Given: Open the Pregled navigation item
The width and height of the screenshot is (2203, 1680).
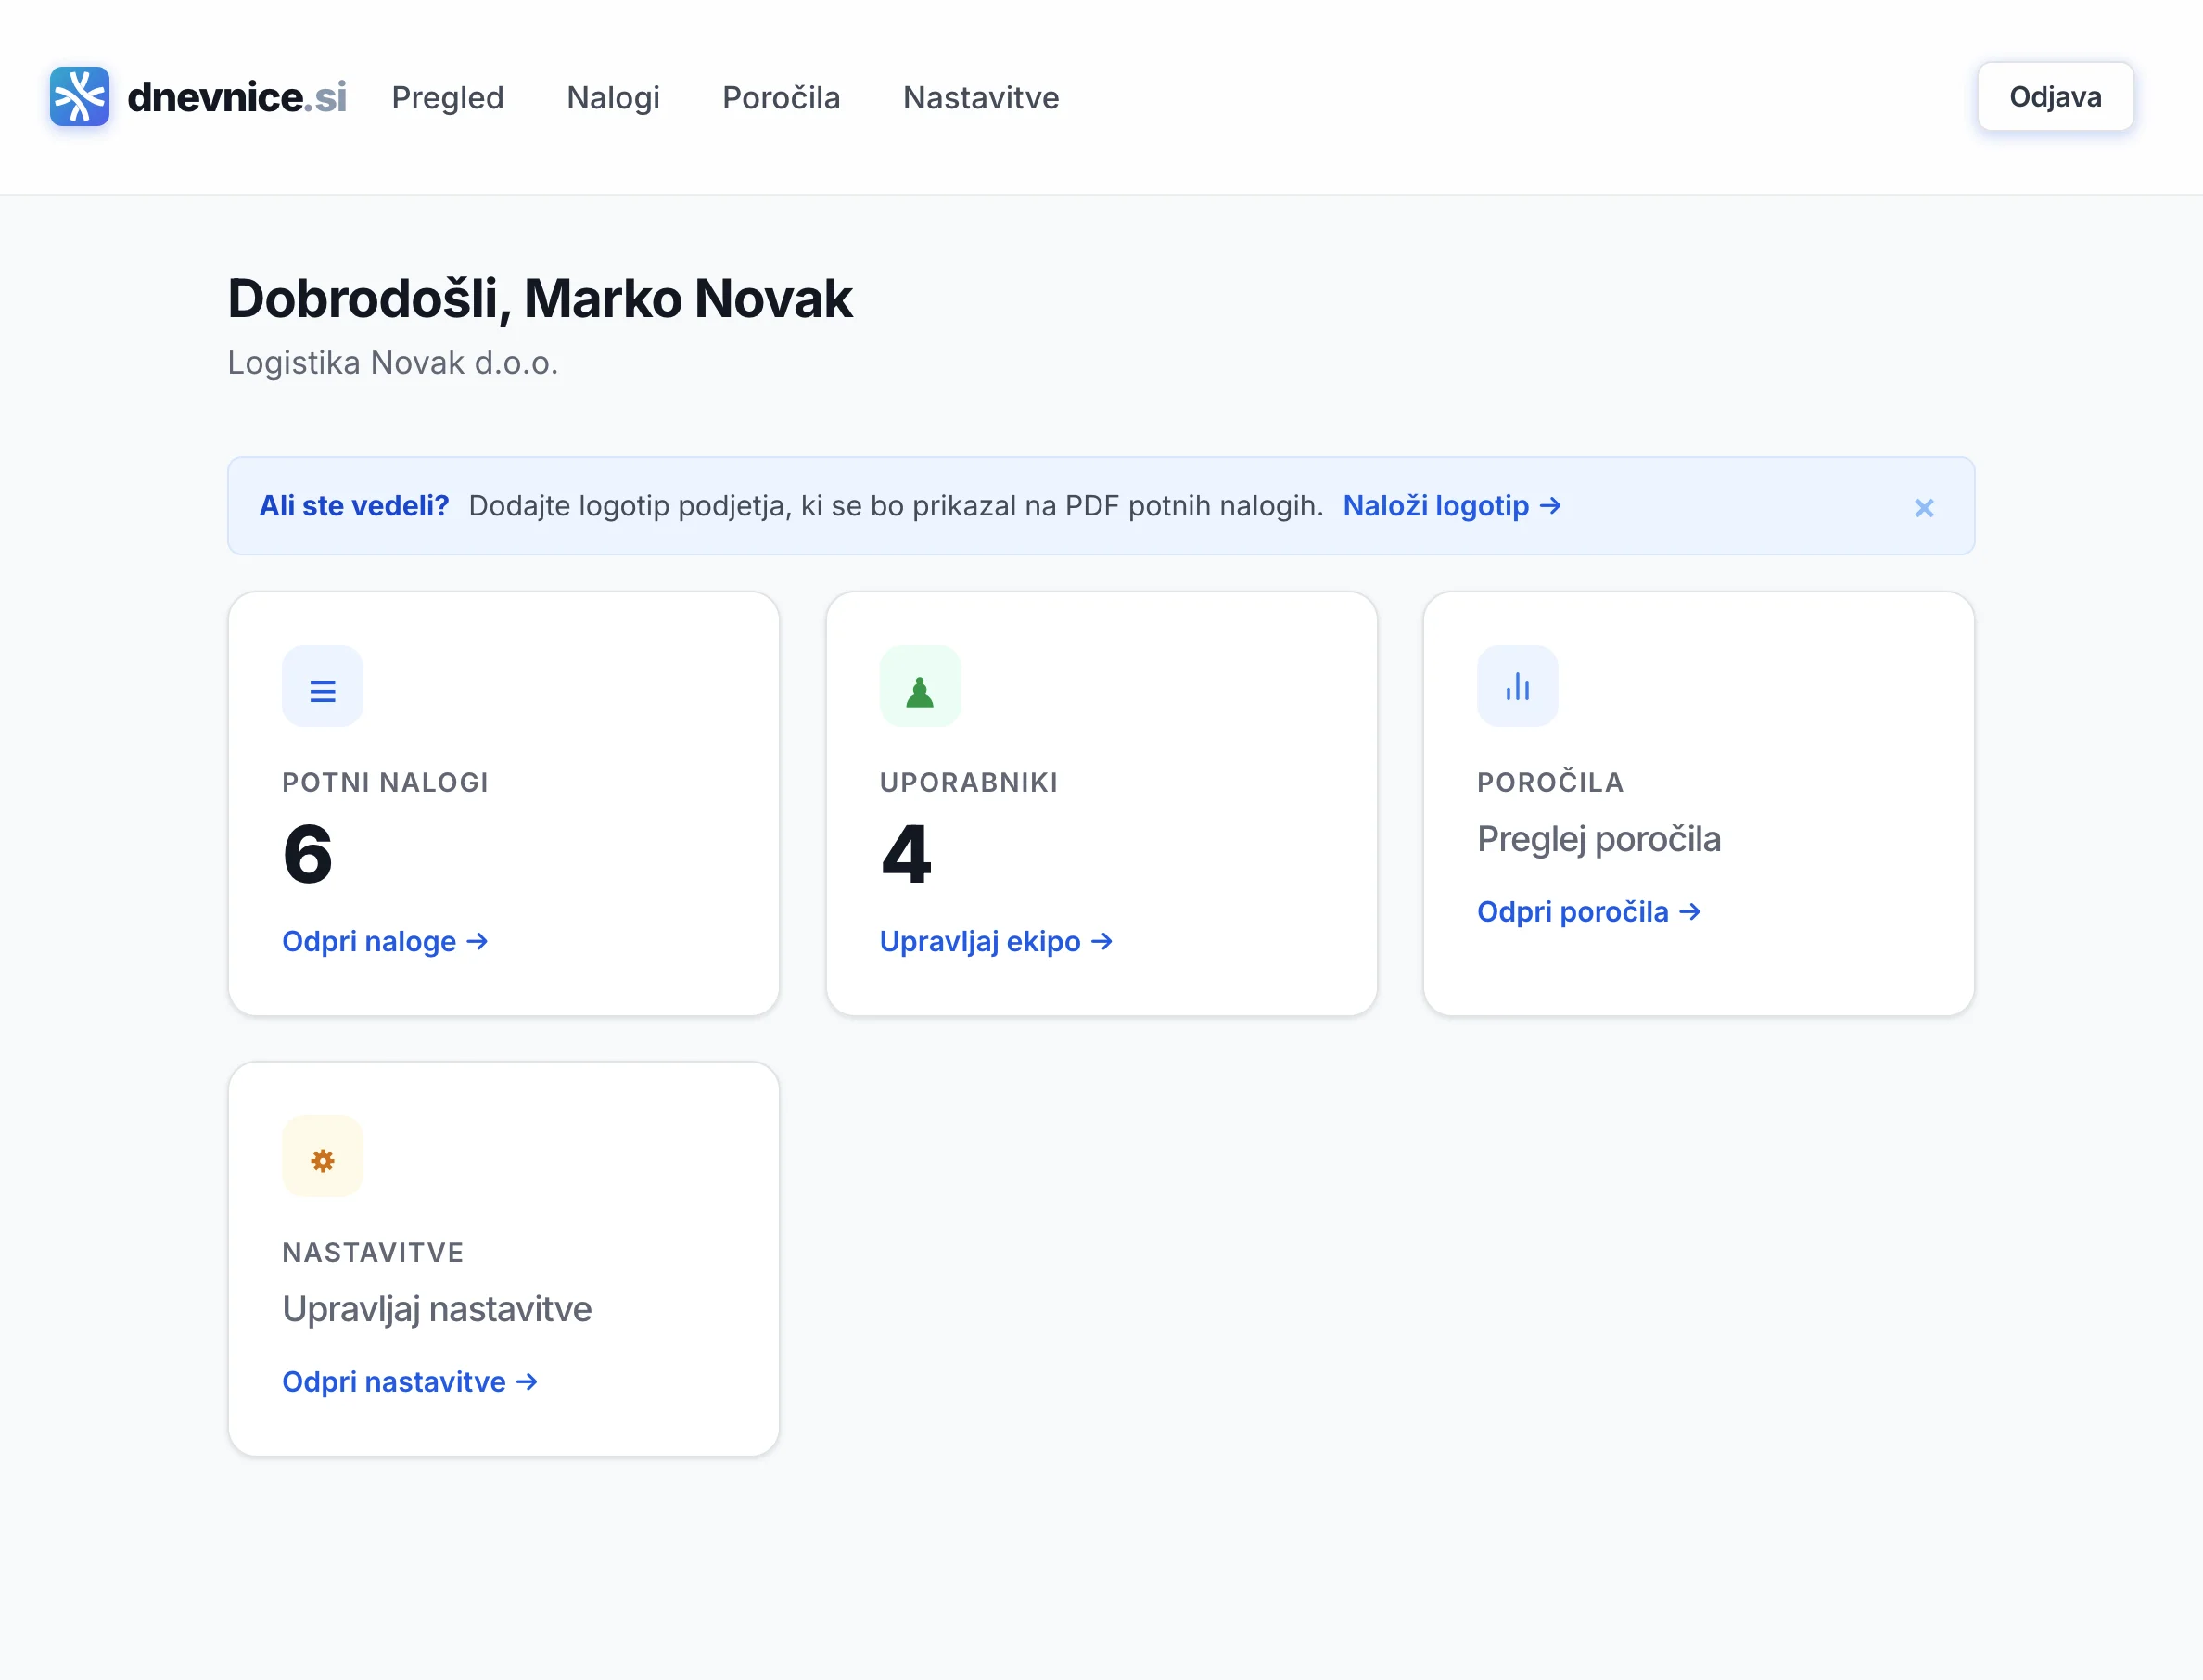Looking at the screenshot, I should tap(447, 98).
